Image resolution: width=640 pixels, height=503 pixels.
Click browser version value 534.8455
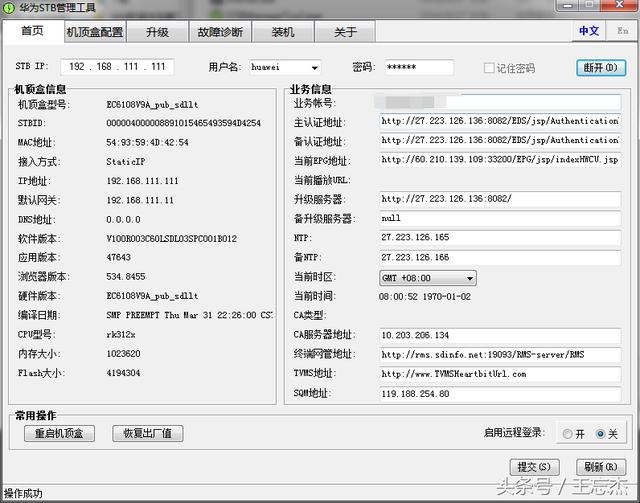[126, 277]
